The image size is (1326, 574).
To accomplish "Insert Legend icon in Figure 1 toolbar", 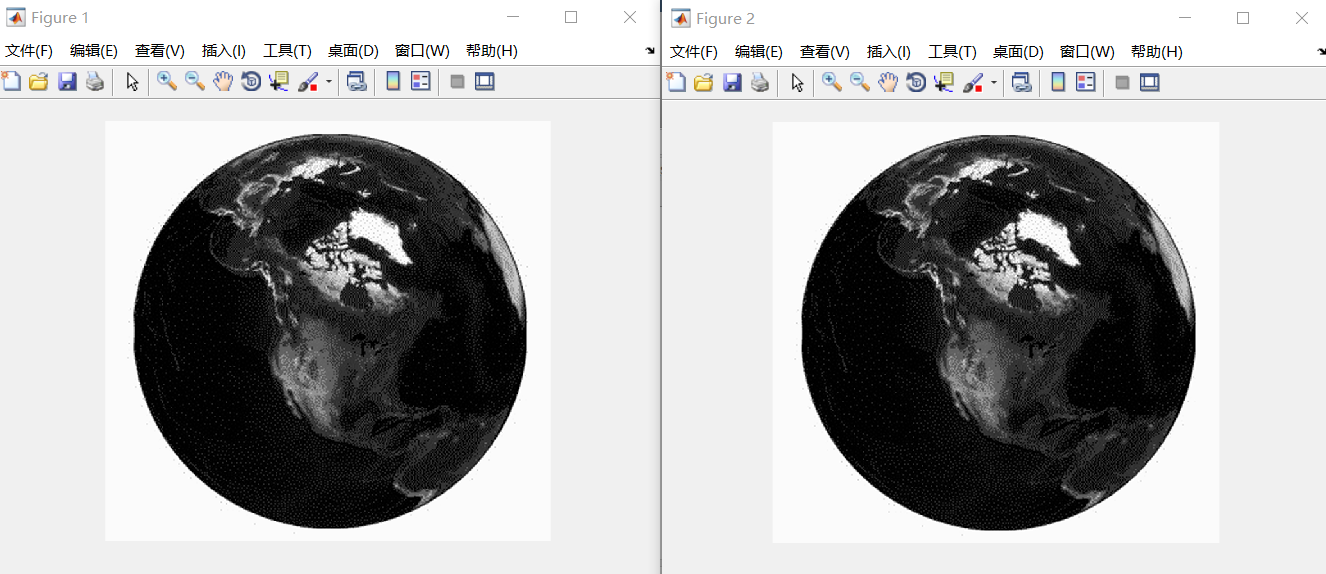I will tap(421, 82).
